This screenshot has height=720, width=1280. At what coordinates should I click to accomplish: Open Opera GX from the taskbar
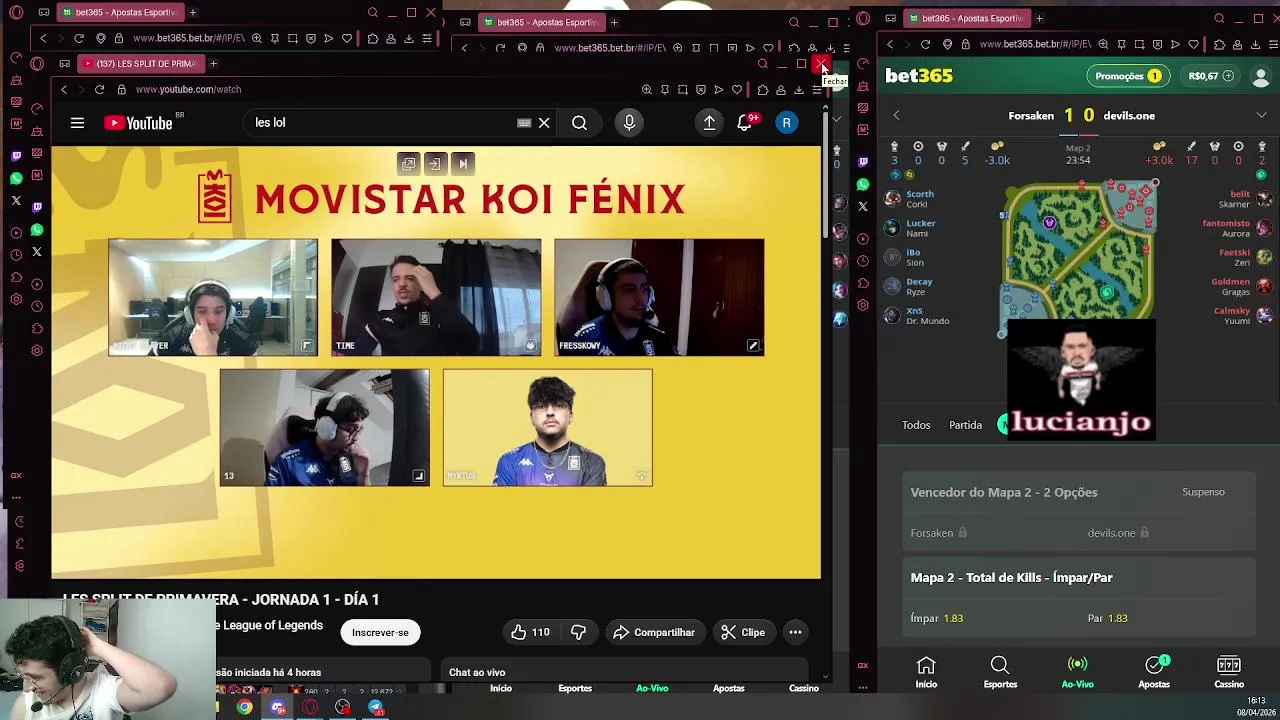(311, 708)
